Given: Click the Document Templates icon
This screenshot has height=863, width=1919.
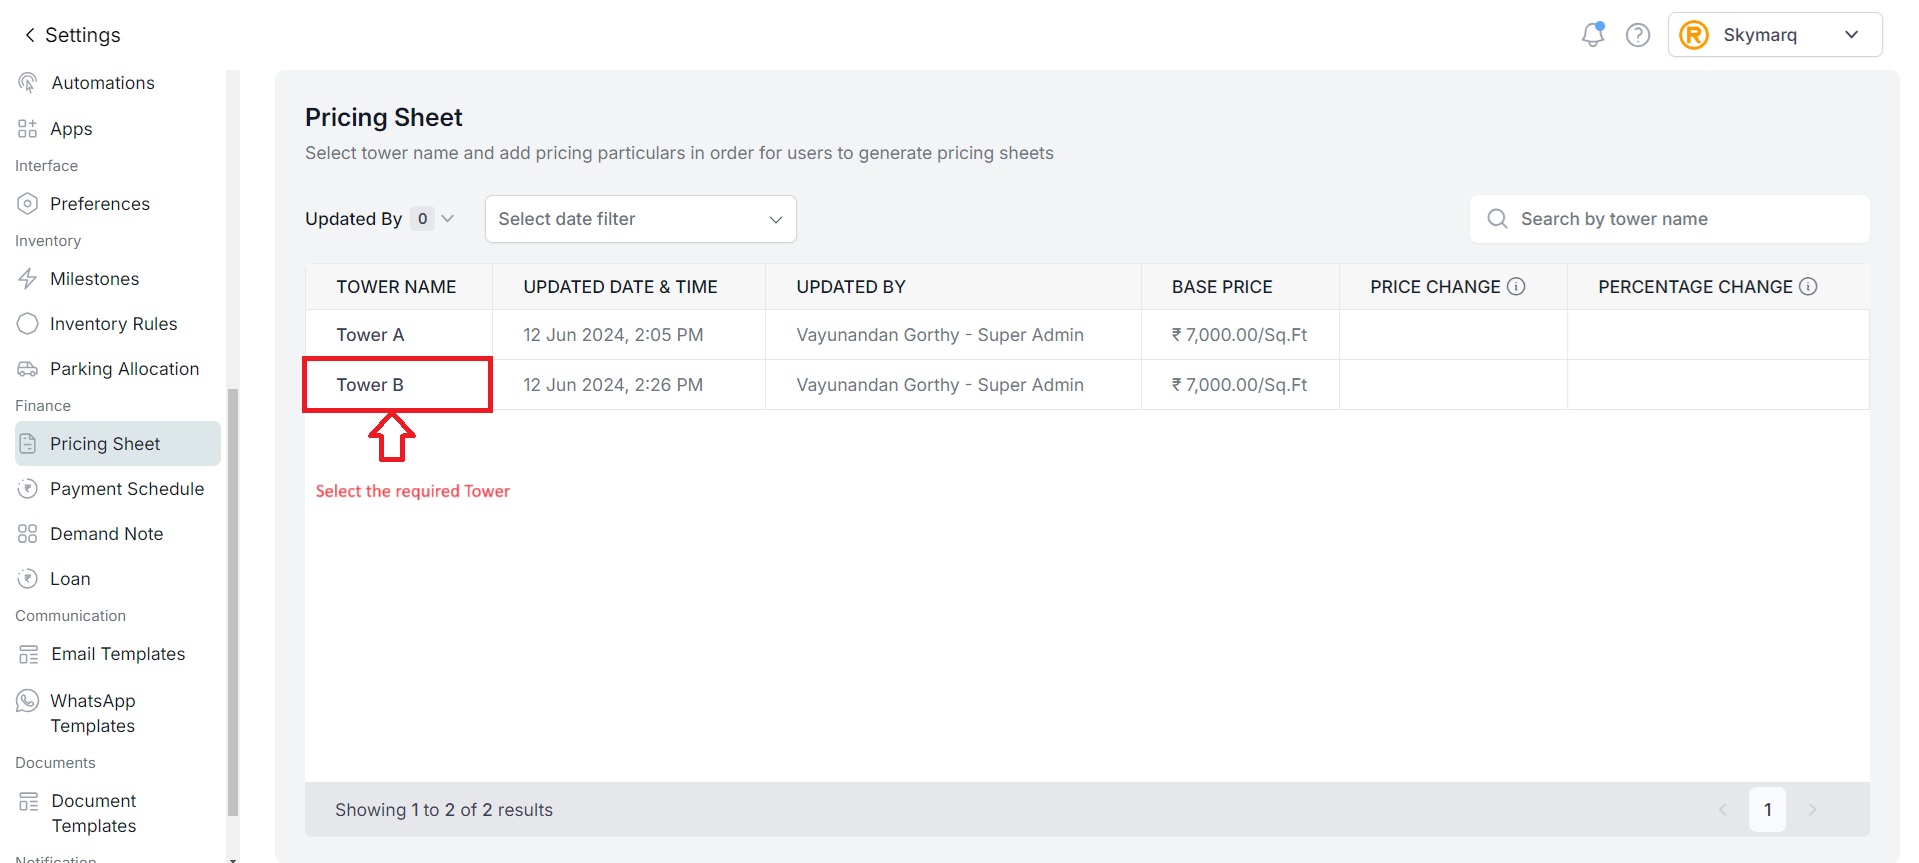Looking at the screenshot, I should (28, 802).
